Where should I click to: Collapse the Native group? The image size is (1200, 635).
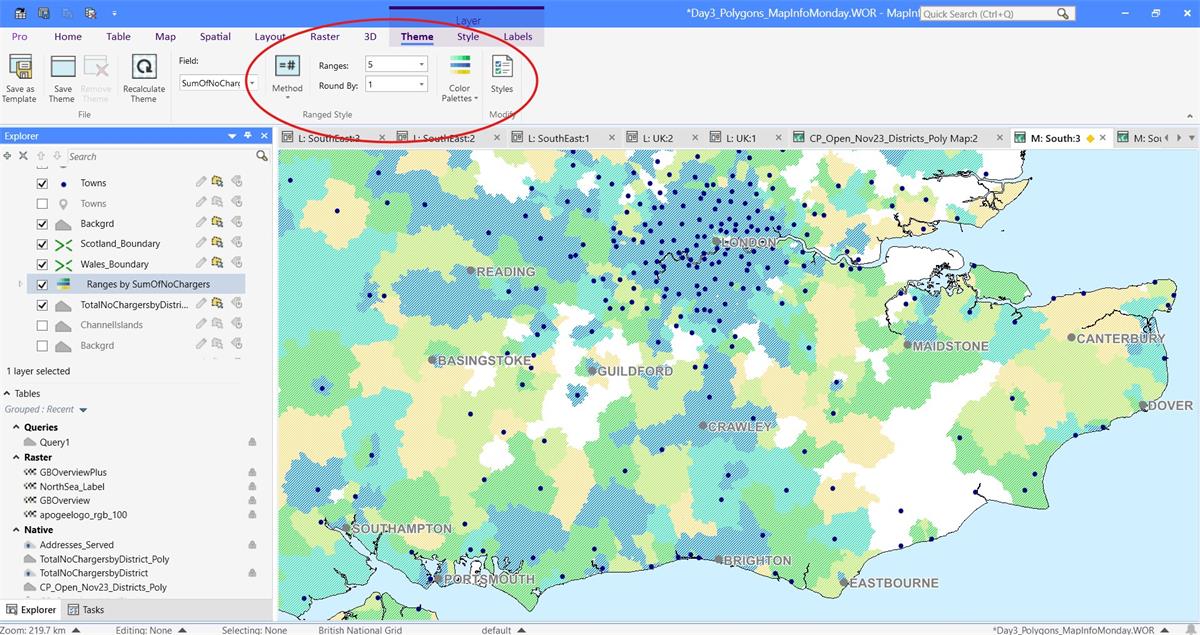click(16, 530)
